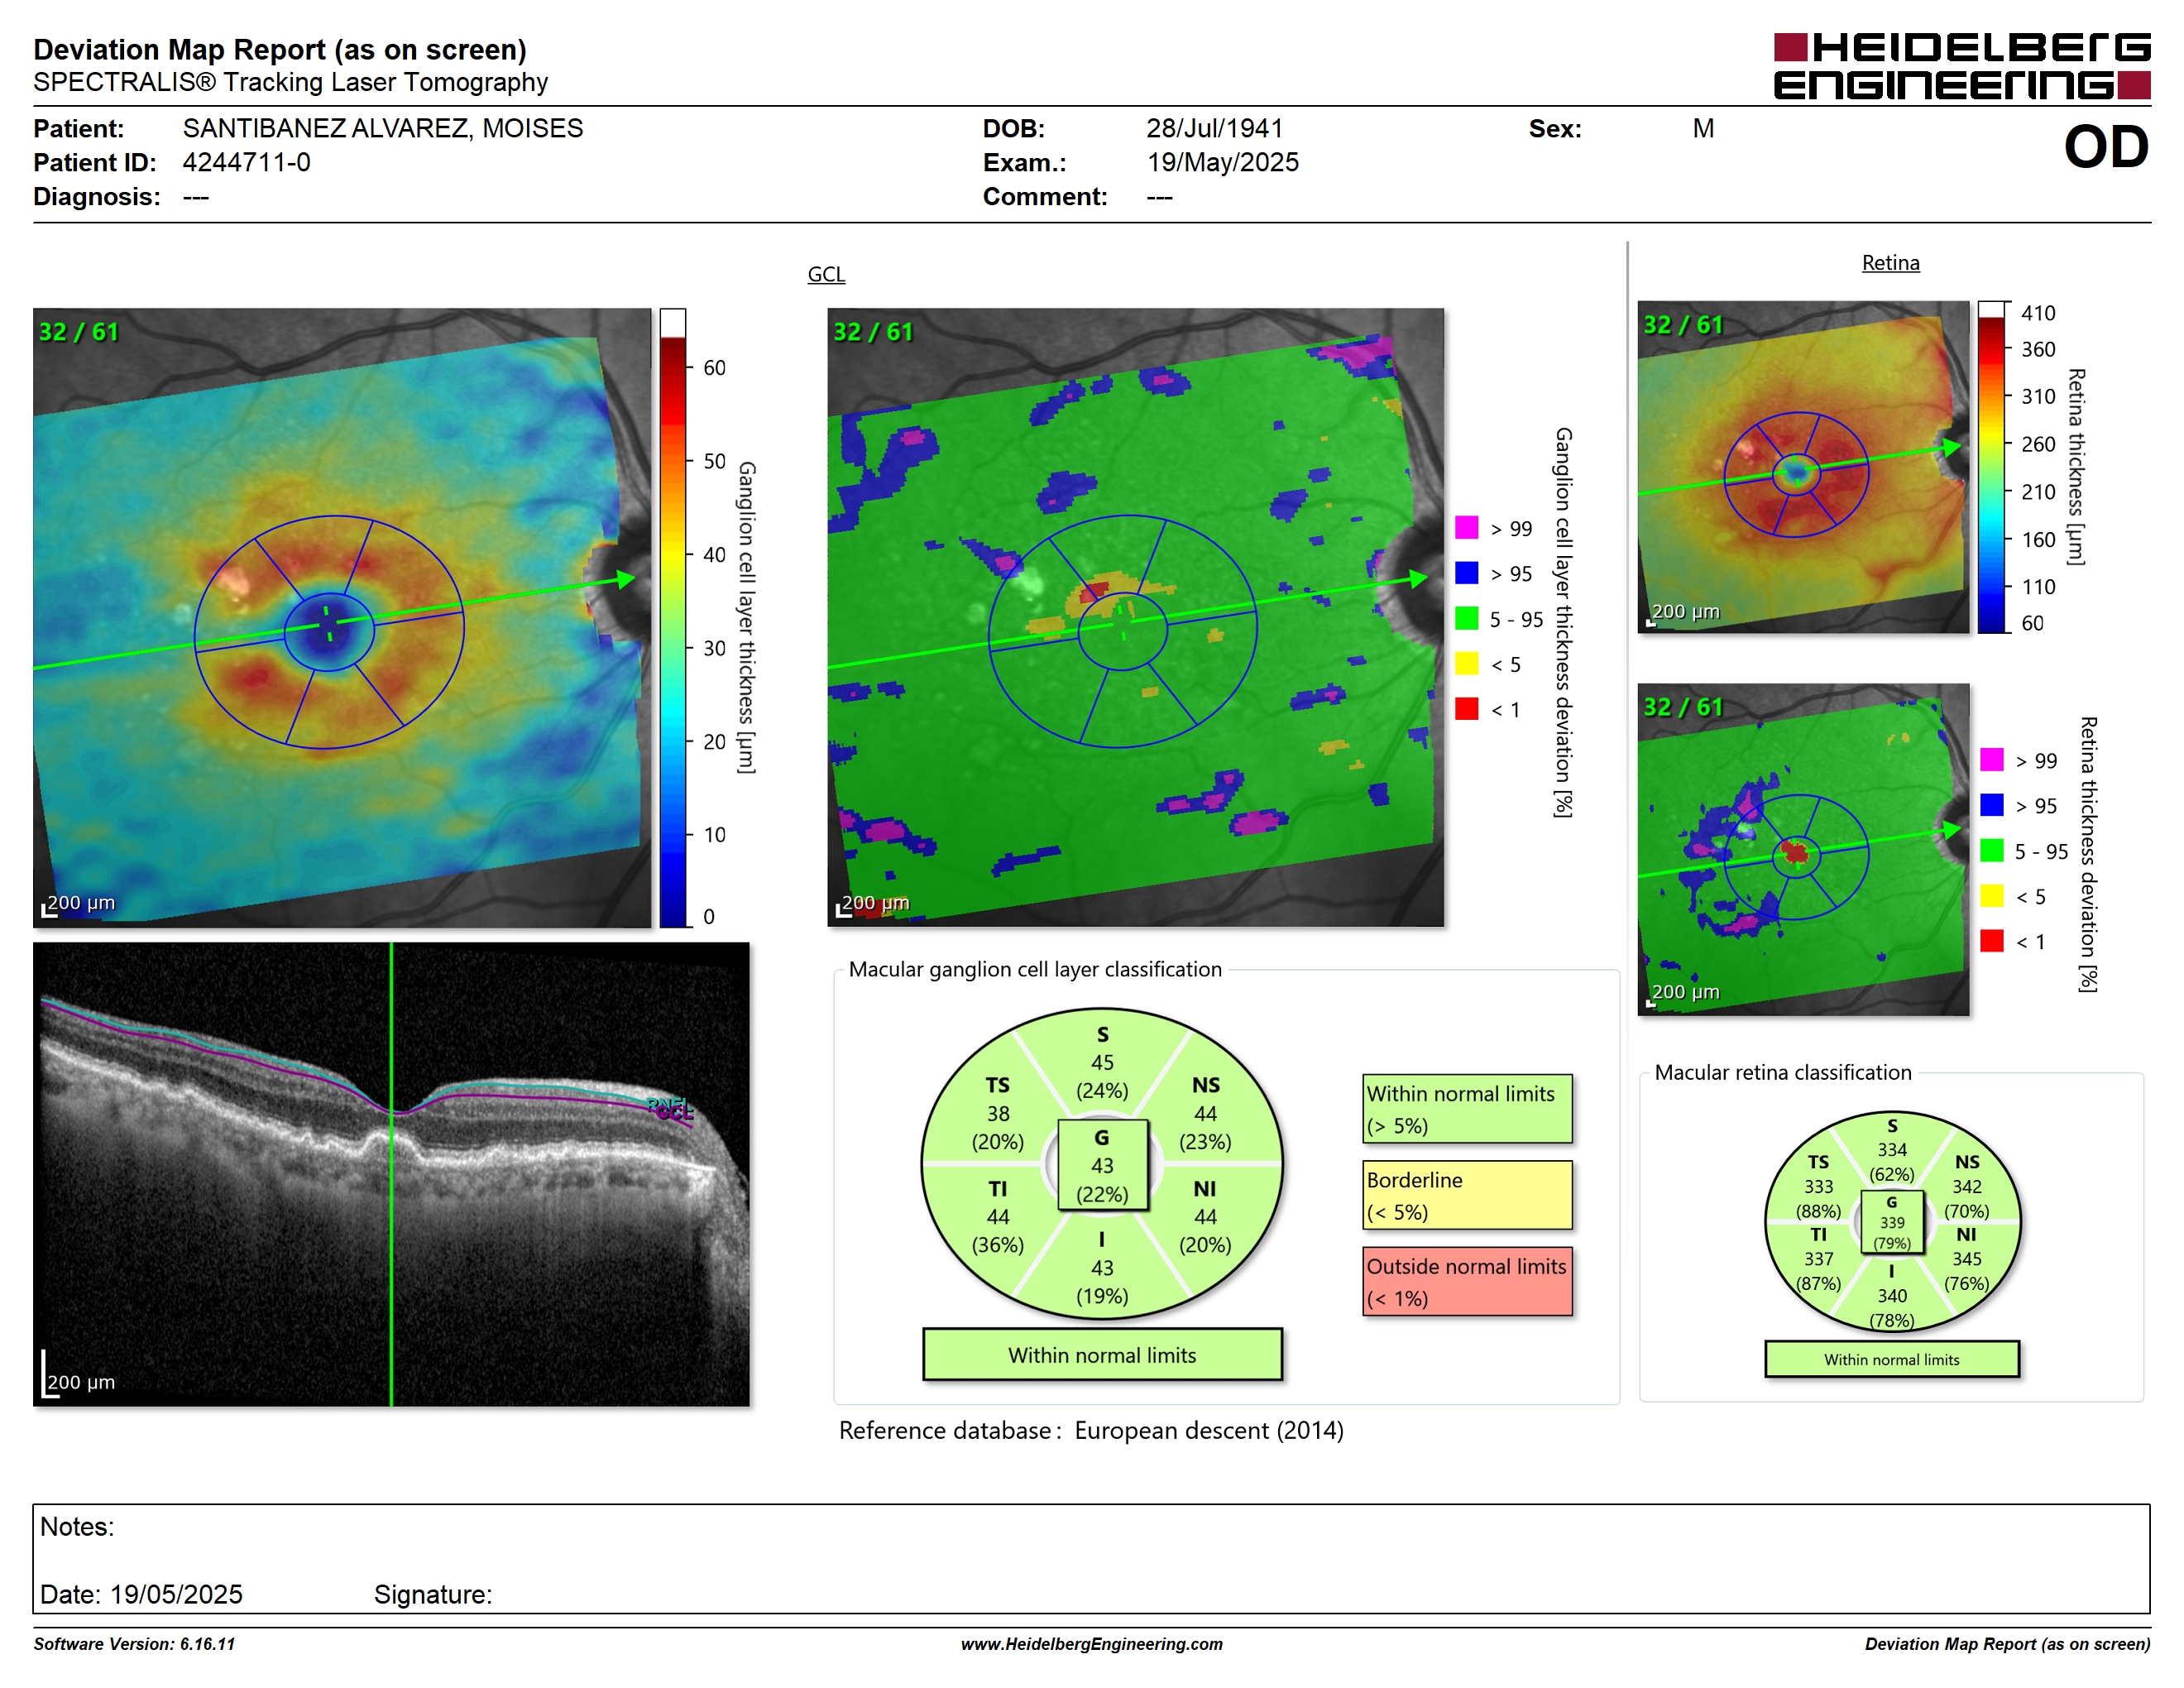The width and height of the screenshot is (2184, 1688).
Task: Click 'Macular ganglion cell layer classification' heading
Action: [1035, 969]
